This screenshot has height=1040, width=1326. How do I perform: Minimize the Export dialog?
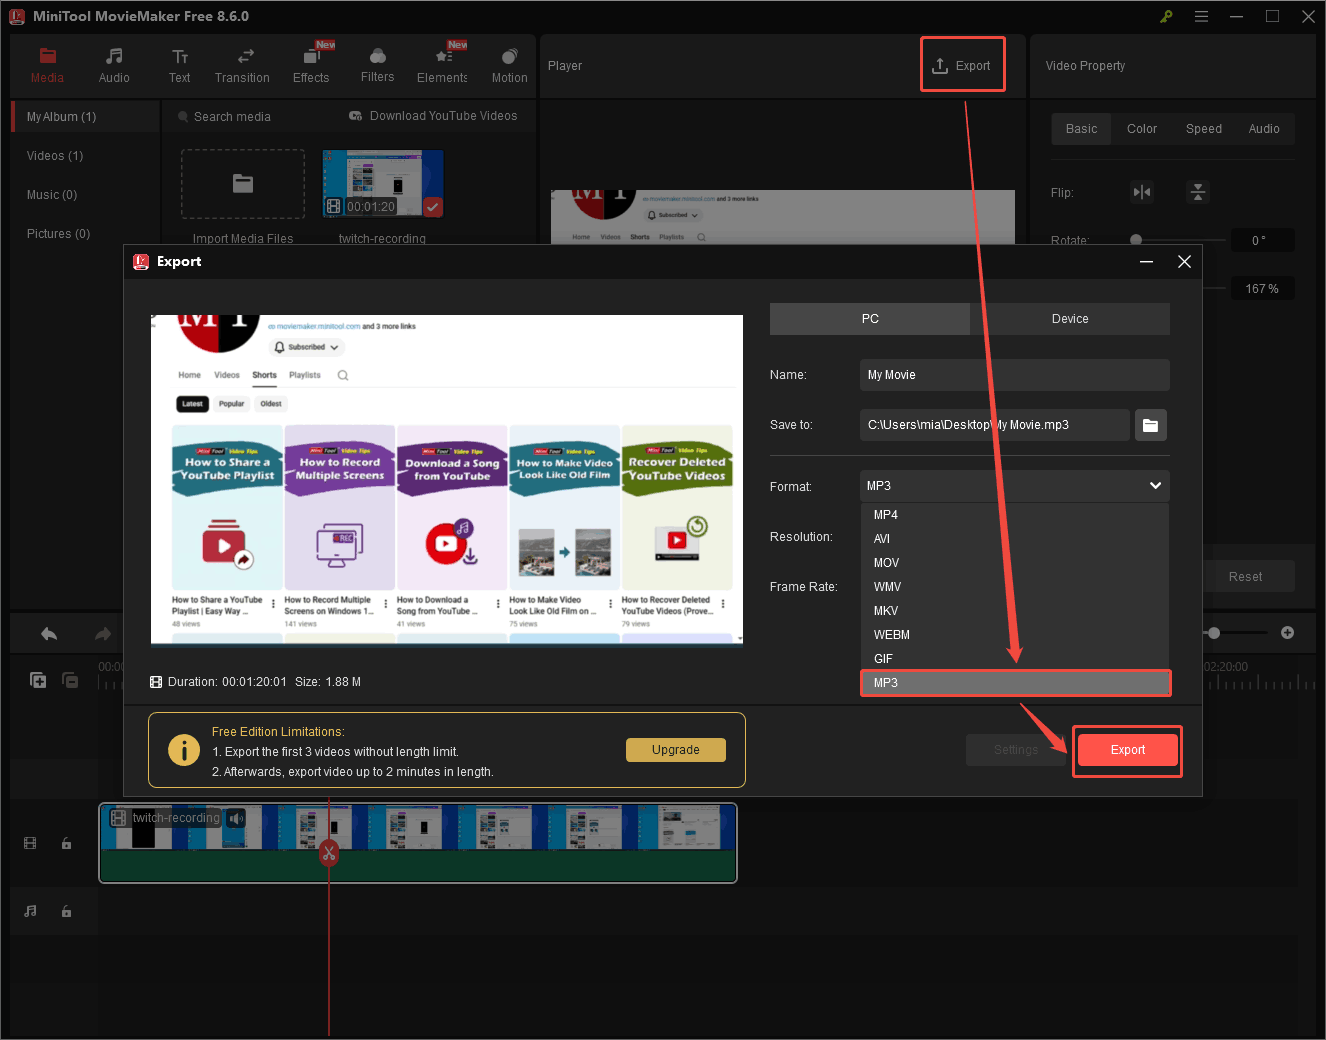(1147, 262)
